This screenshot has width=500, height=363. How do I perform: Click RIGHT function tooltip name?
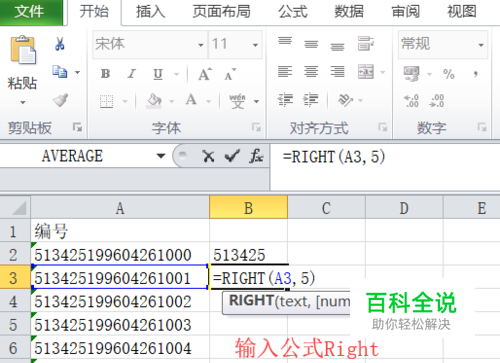[x=251, y=301]
